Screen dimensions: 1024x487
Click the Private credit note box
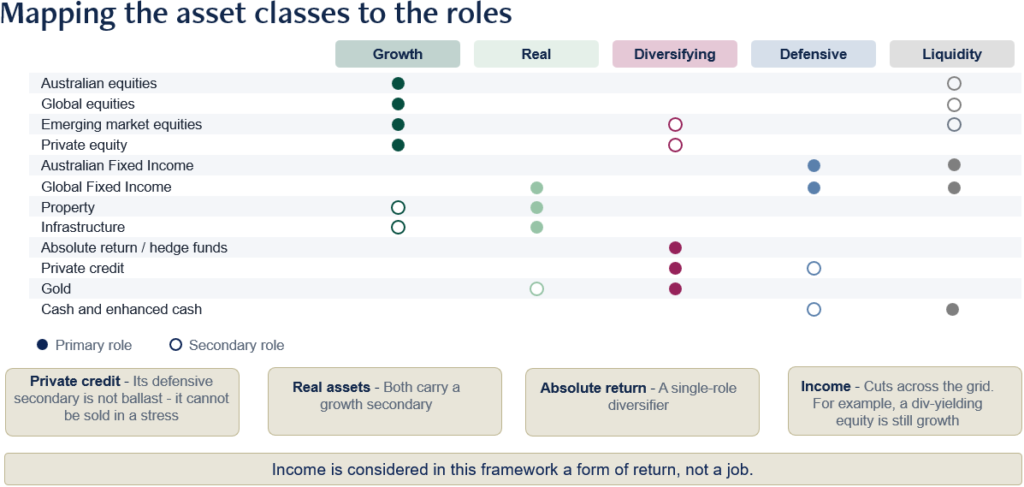click(122, 401)
